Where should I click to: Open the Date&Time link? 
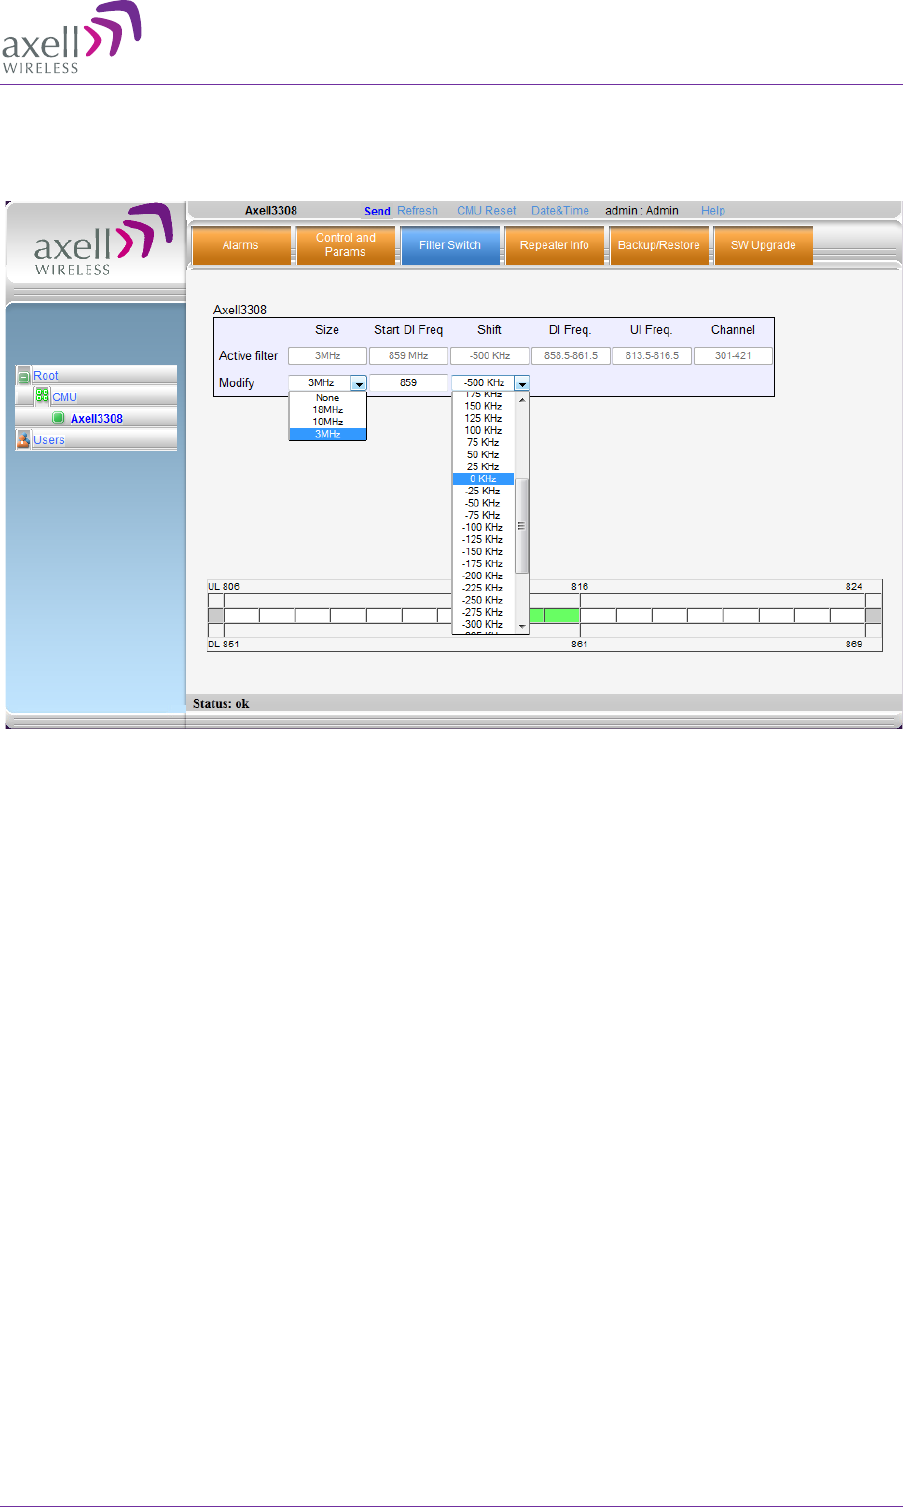tap(560, 211)
